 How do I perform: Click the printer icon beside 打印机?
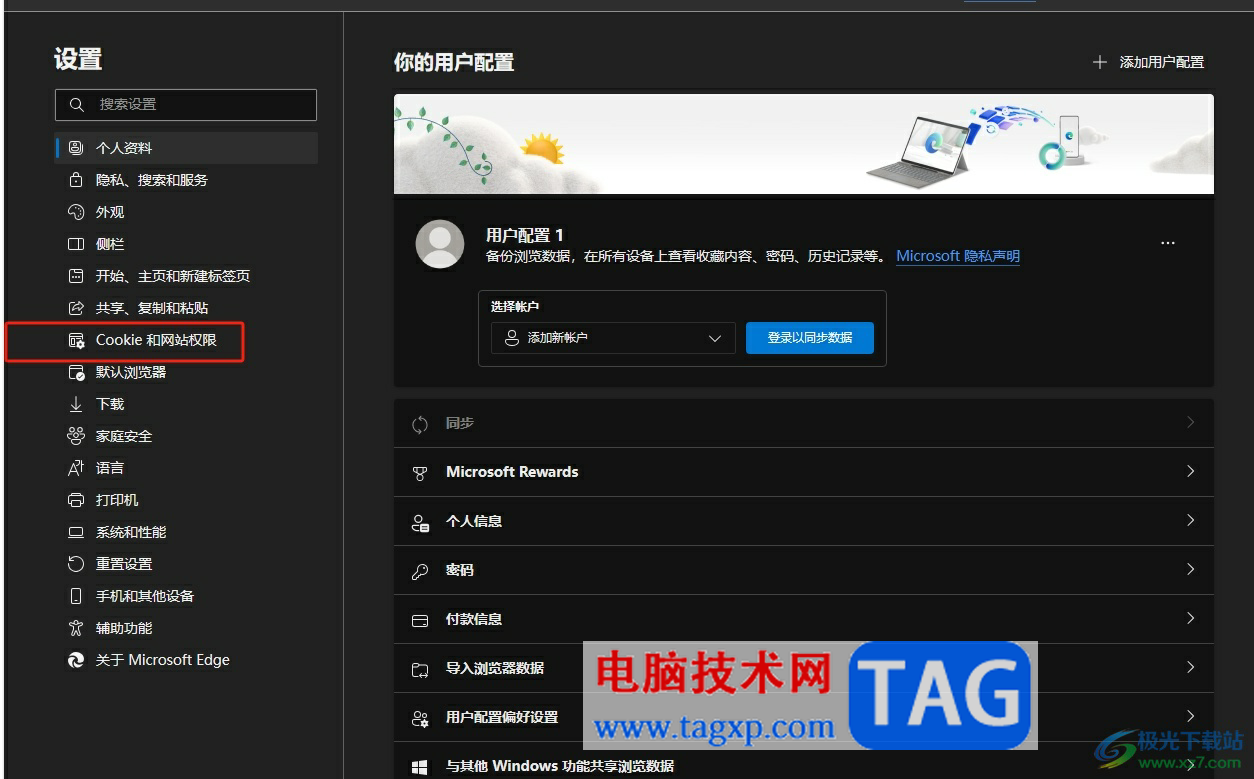pyautogui.click(x=76, y=500)
